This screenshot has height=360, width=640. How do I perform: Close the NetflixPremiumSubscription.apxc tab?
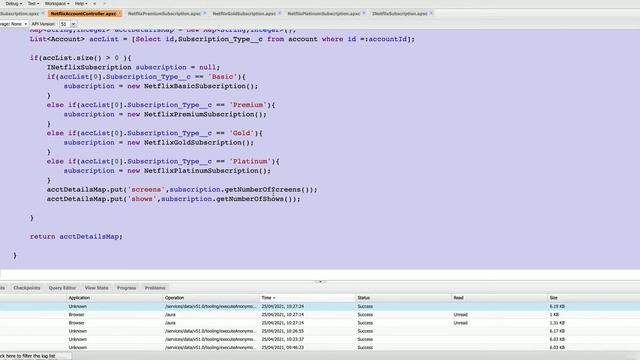(x=204, y=13)
